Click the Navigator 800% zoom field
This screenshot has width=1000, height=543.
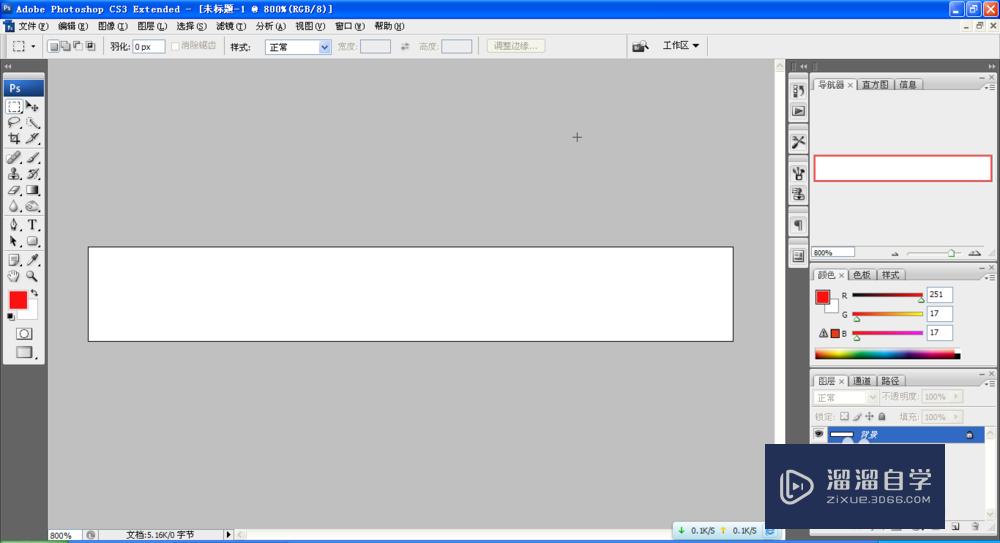(833, 253)
